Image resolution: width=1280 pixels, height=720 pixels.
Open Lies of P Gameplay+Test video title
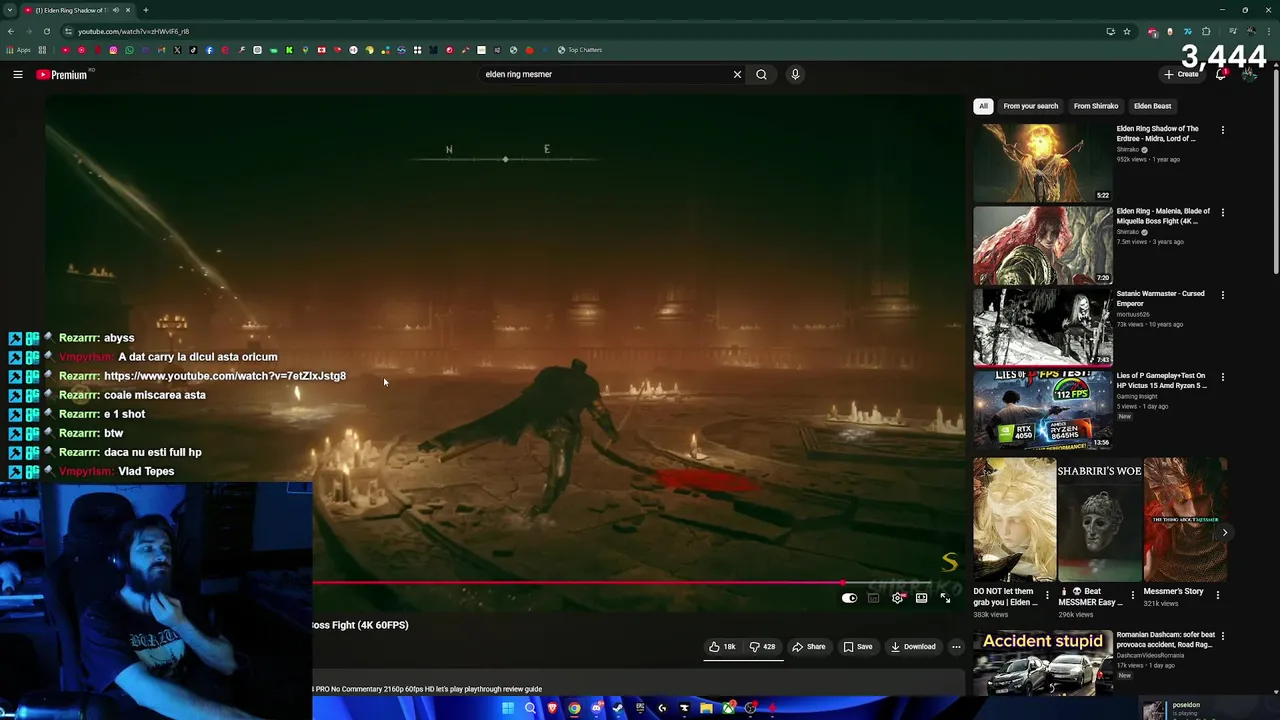pos(1162,381)
